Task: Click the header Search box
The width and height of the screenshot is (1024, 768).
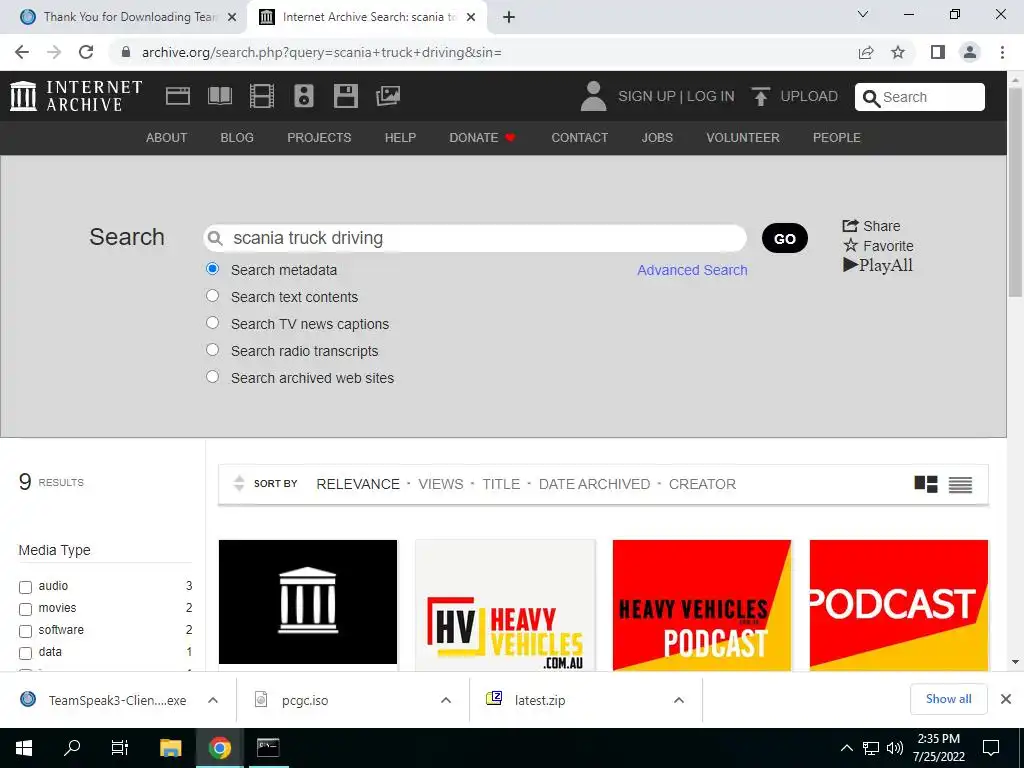Action: click(920, 97)
